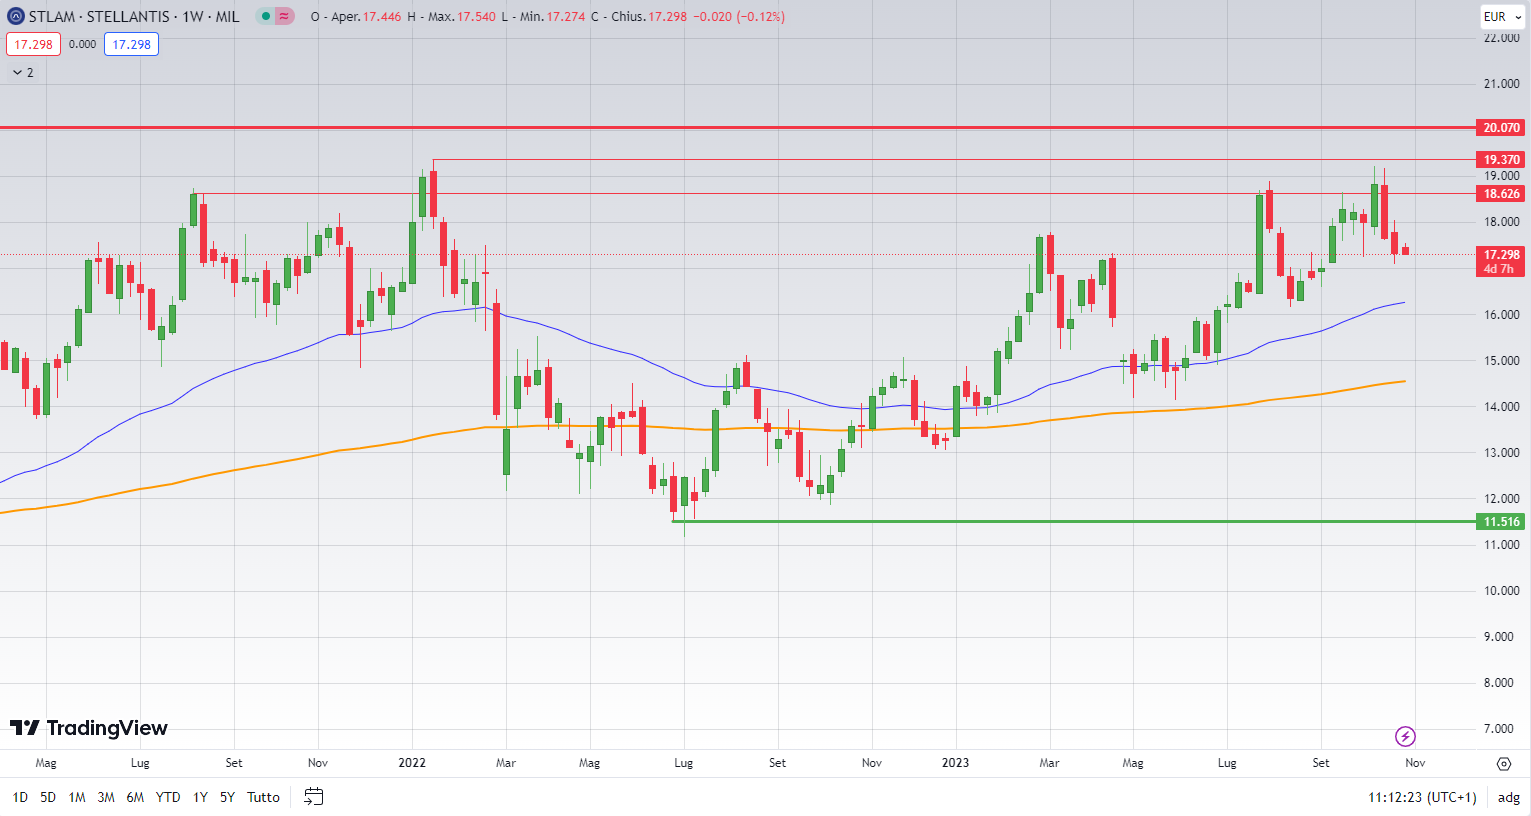The width and height of the screenshot is (1531, 816).
Task: Click the Stellantis symbol logo icon
Action: [x=16, y=16]
